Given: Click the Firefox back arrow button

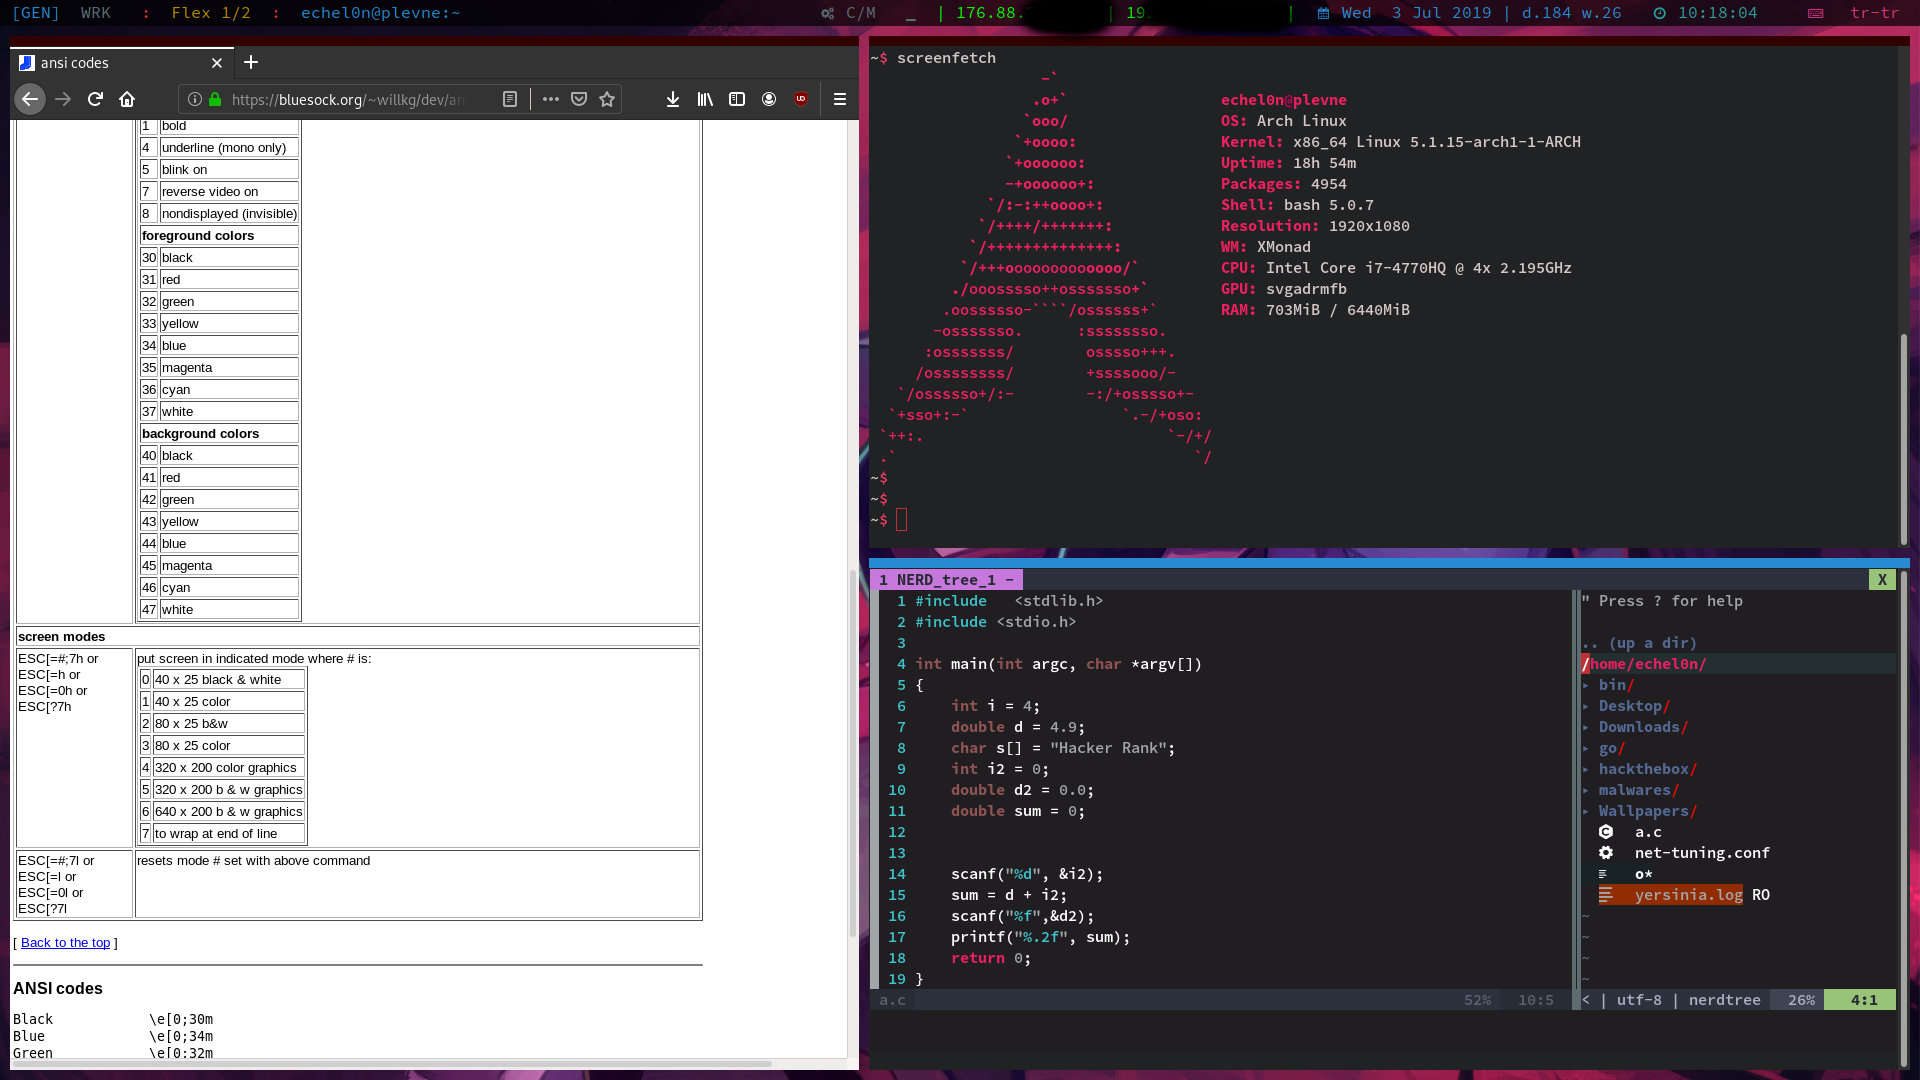Looking at the screenshot, I should click(x=30, y=99).
